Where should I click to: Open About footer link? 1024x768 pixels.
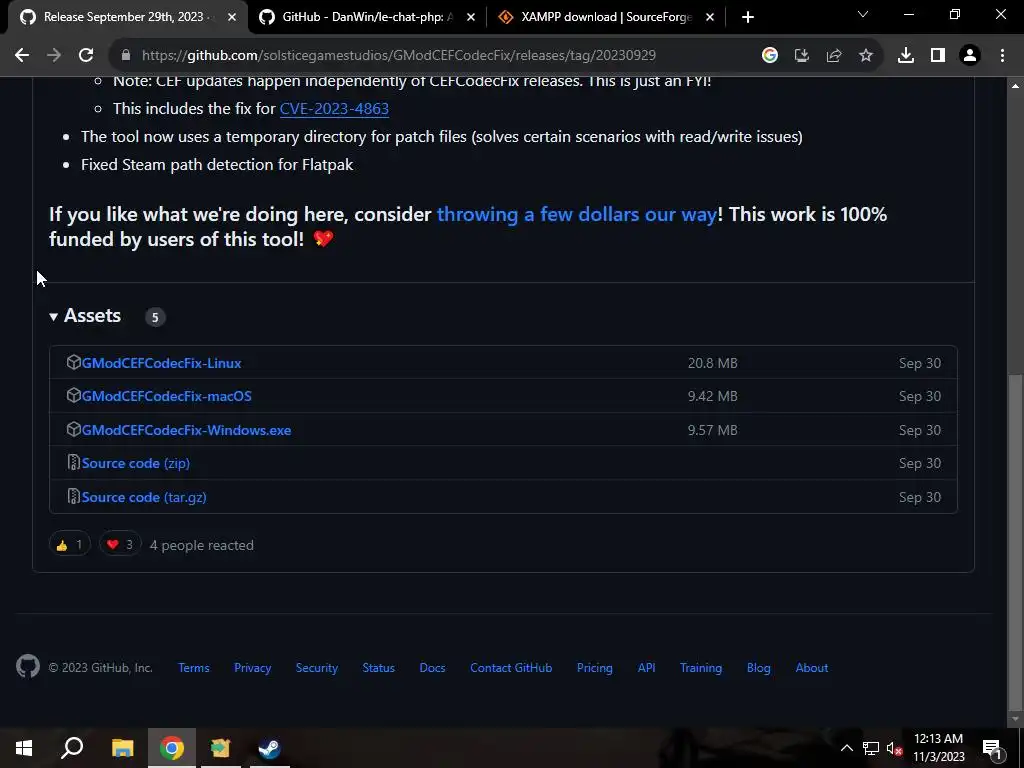tap(812, 668)
